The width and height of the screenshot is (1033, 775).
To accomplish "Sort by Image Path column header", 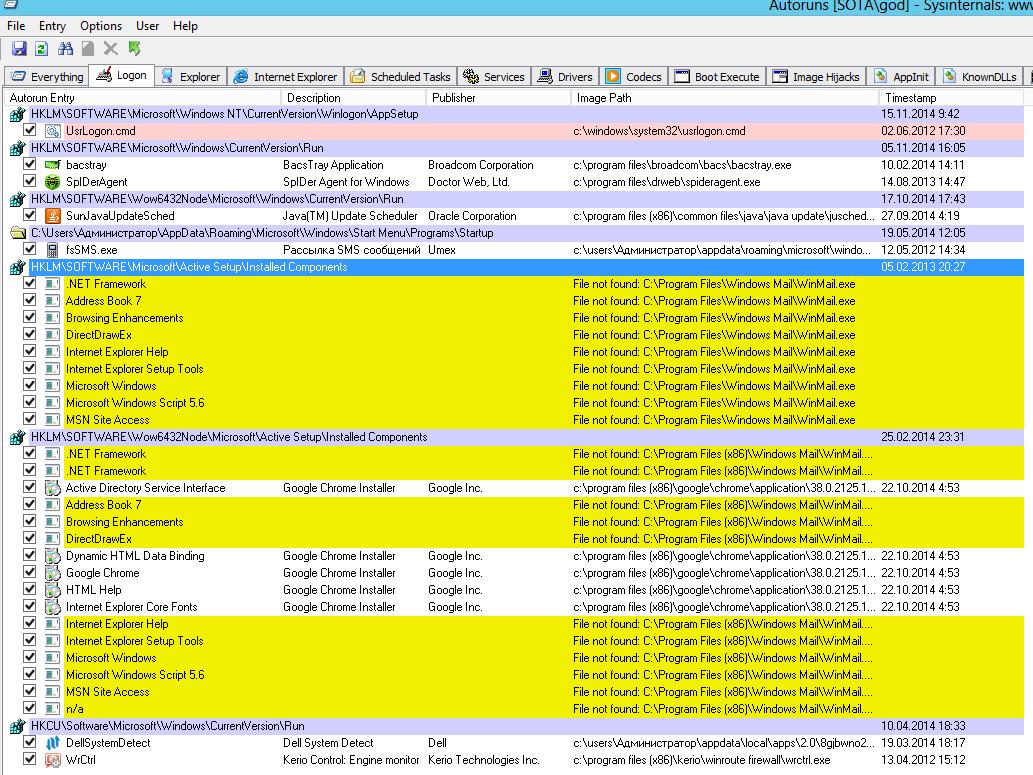I will pyautogui.click(x=725, y=98).
